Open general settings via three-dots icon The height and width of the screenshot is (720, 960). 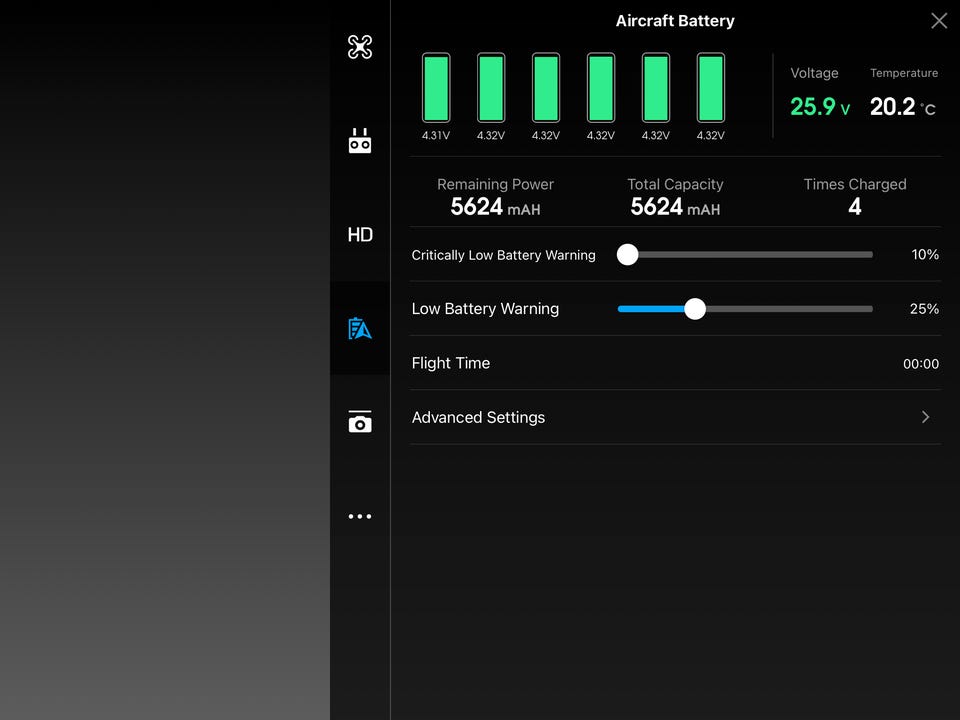point(360,517)
